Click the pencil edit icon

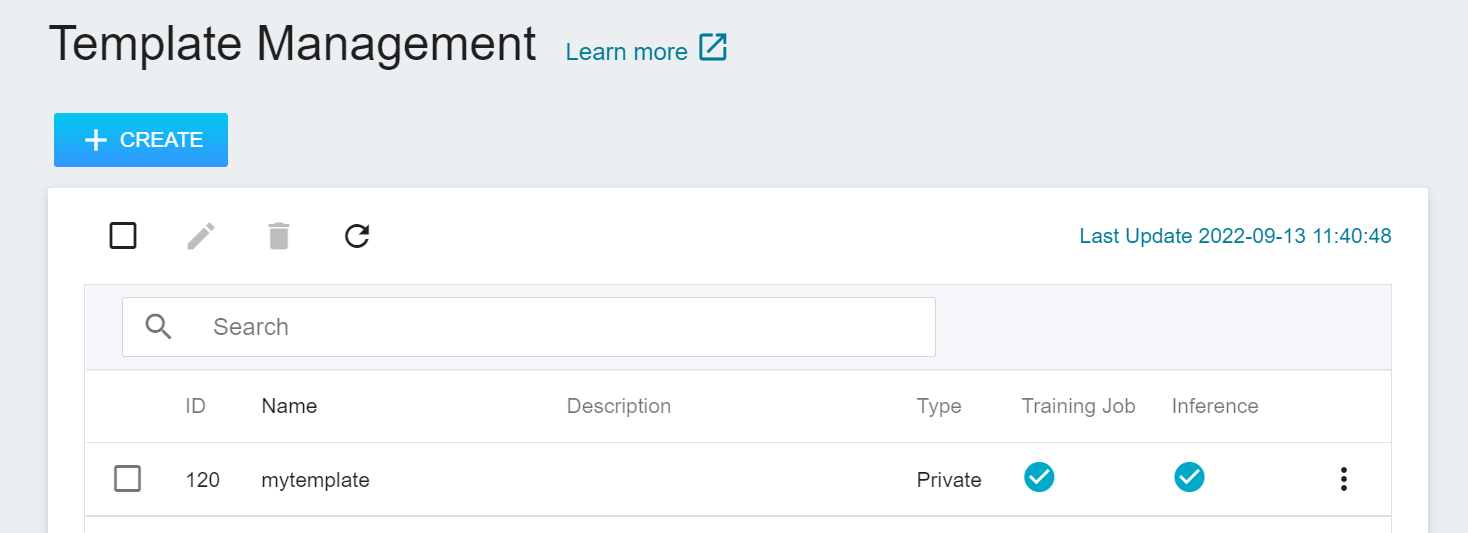point(201,237)
